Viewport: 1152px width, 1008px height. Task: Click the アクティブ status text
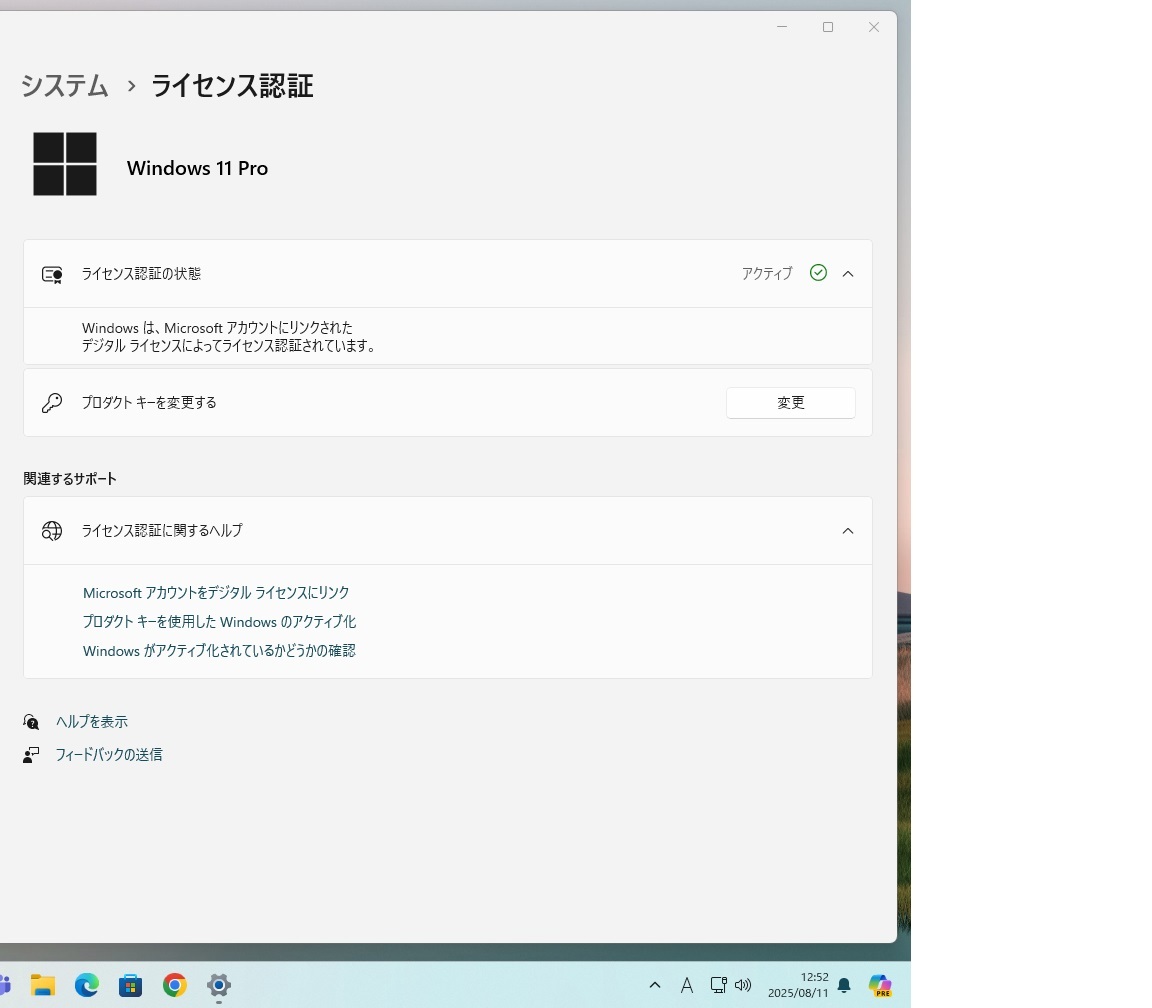pos(767,273)
